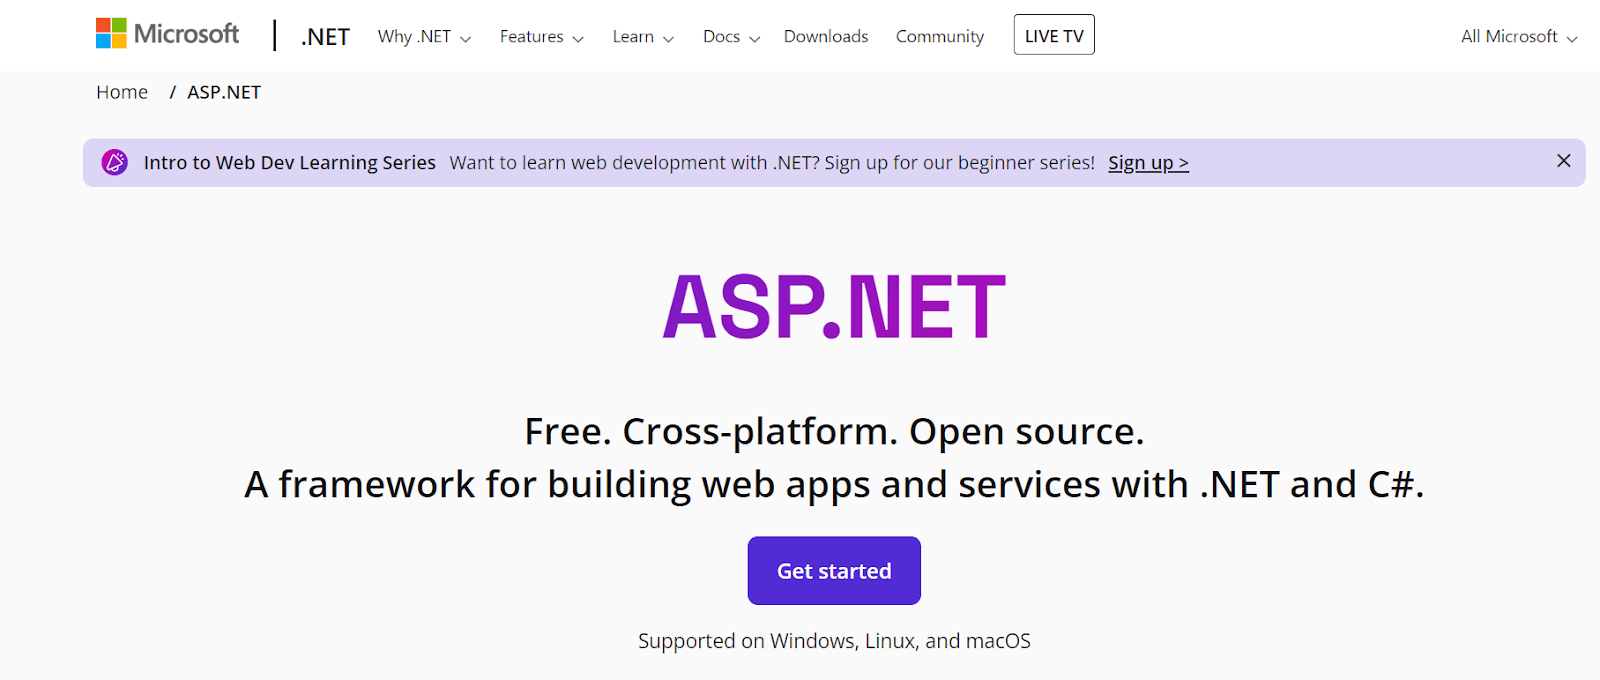Click the ASP.NET purple heading

pos(834,307)
